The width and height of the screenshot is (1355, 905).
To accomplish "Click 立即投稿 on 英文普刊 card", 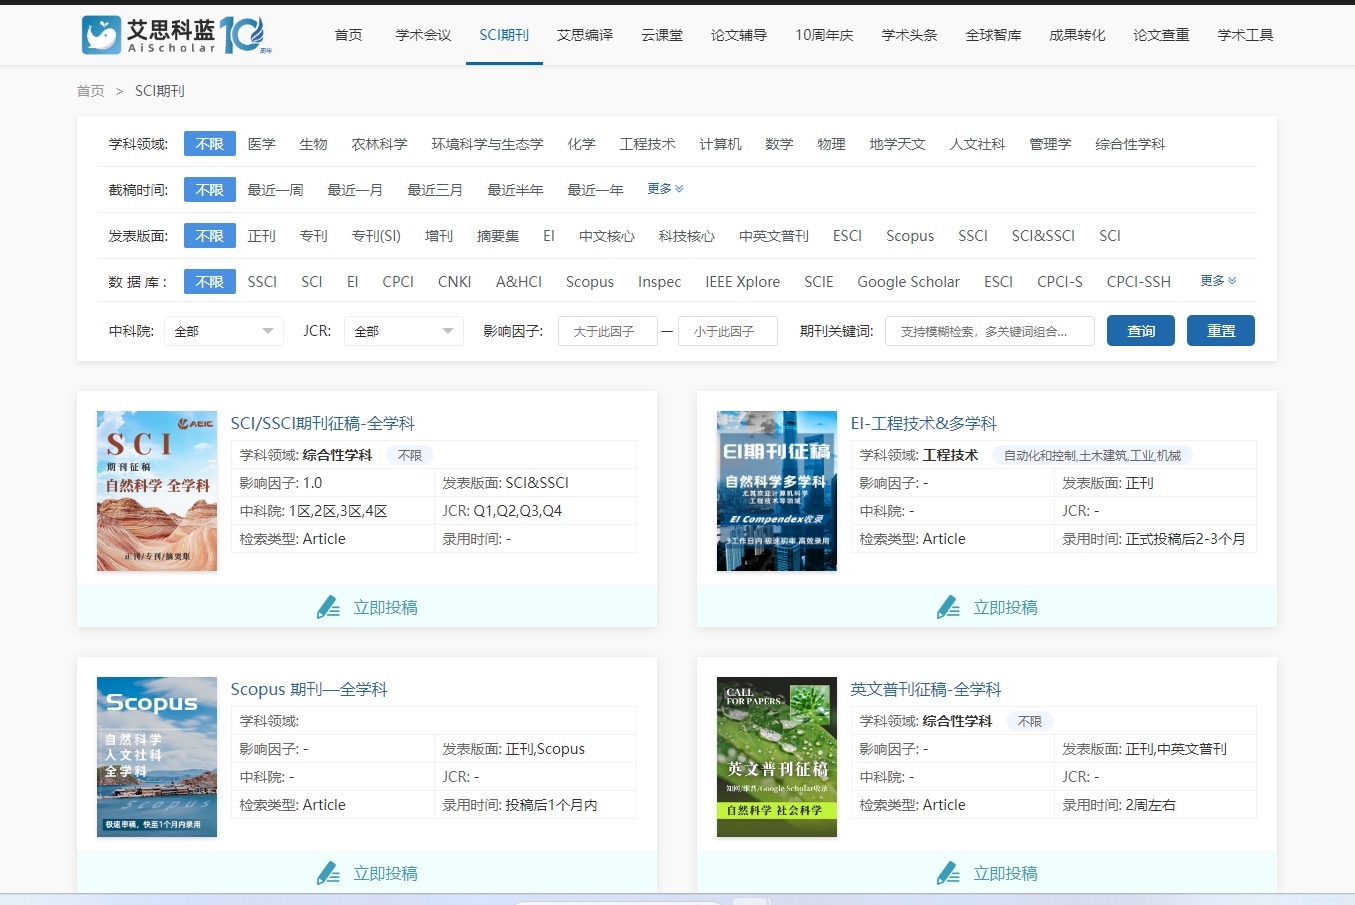I will pyautogui.click(x=1006, y=873).
